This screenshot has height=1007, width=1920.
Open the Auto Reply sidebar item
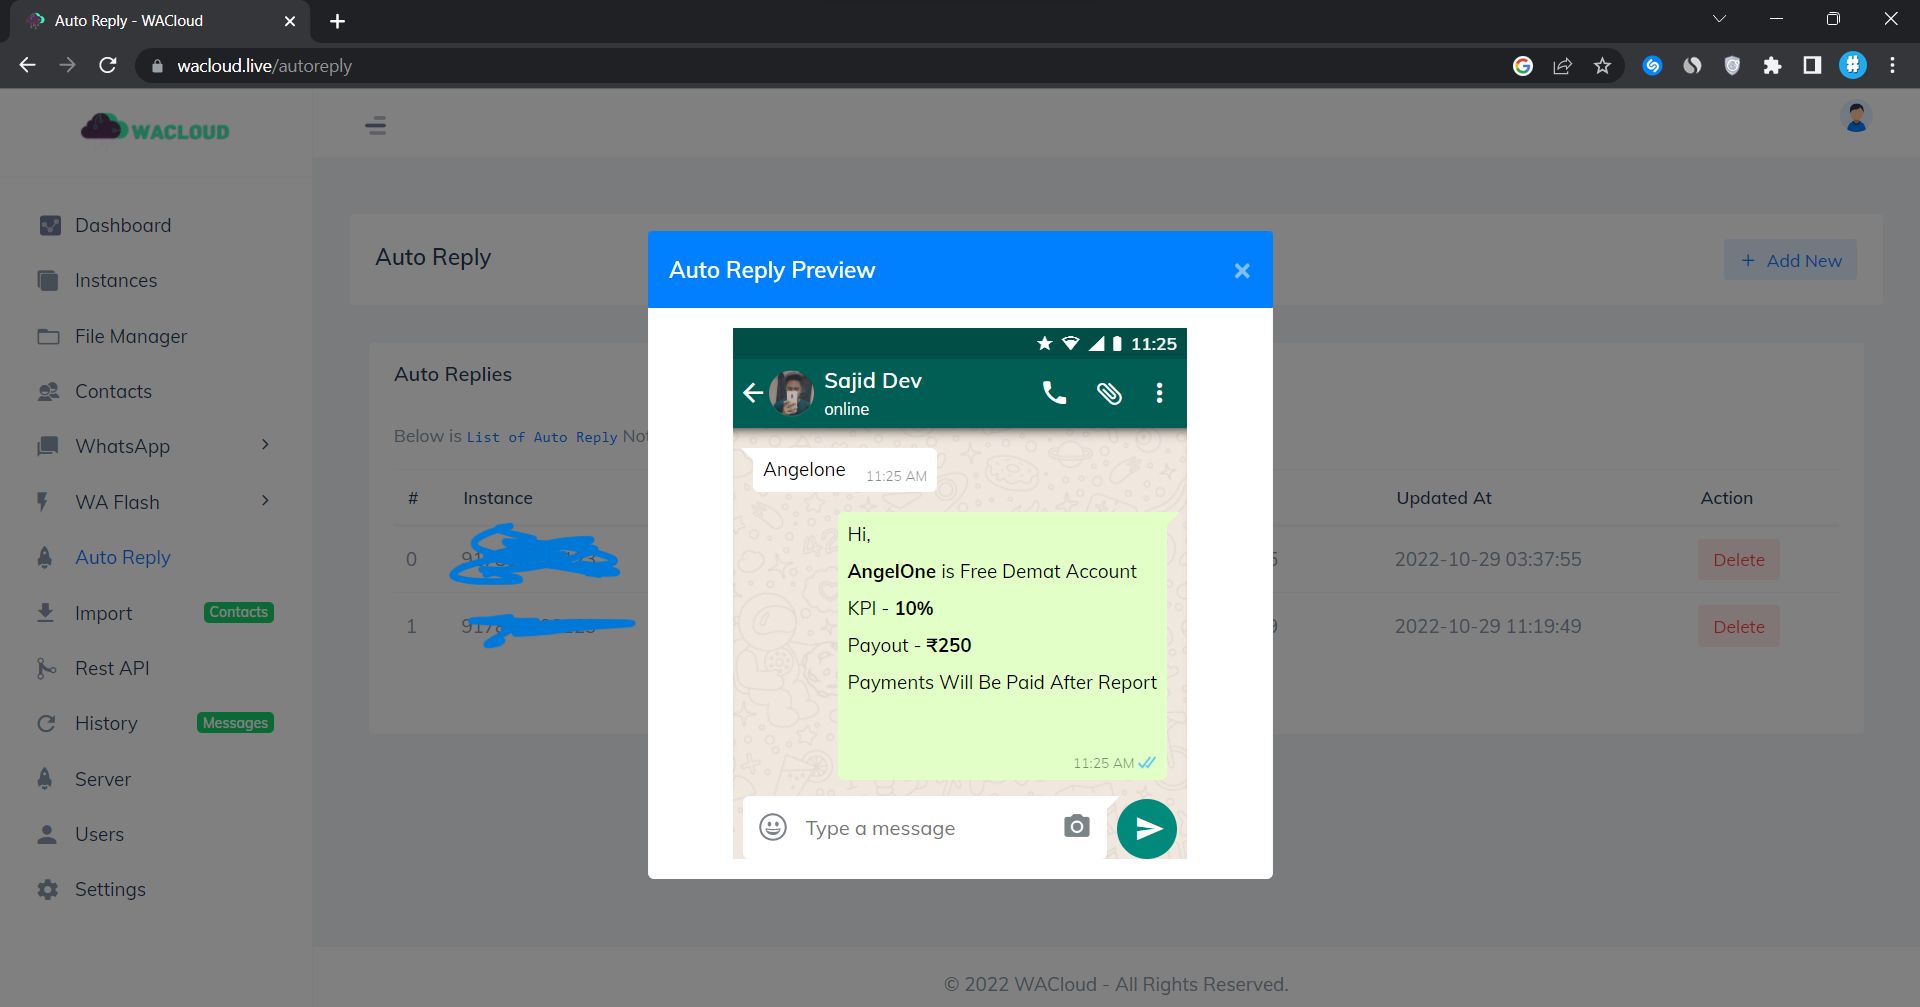(122, 557)
